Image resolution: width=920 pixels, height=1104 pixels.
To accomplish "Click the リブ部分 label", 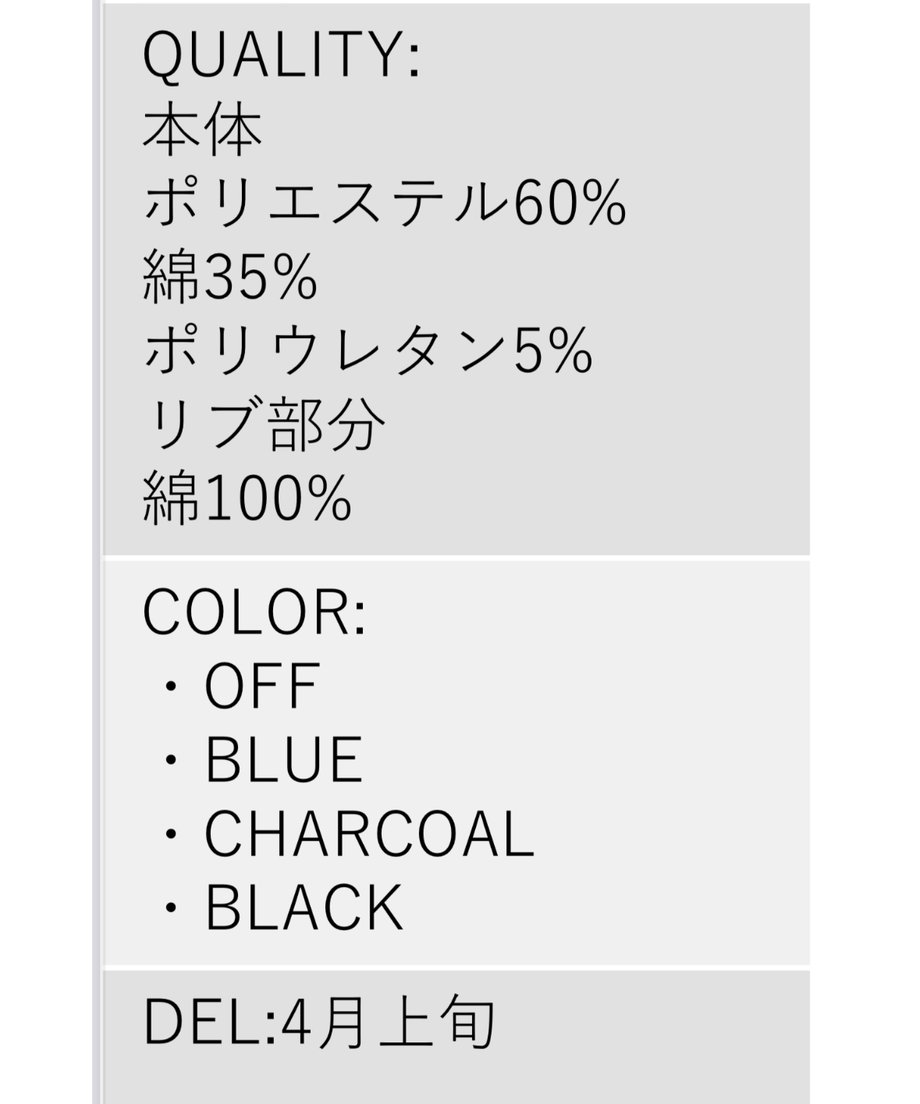I will point(264,424).
